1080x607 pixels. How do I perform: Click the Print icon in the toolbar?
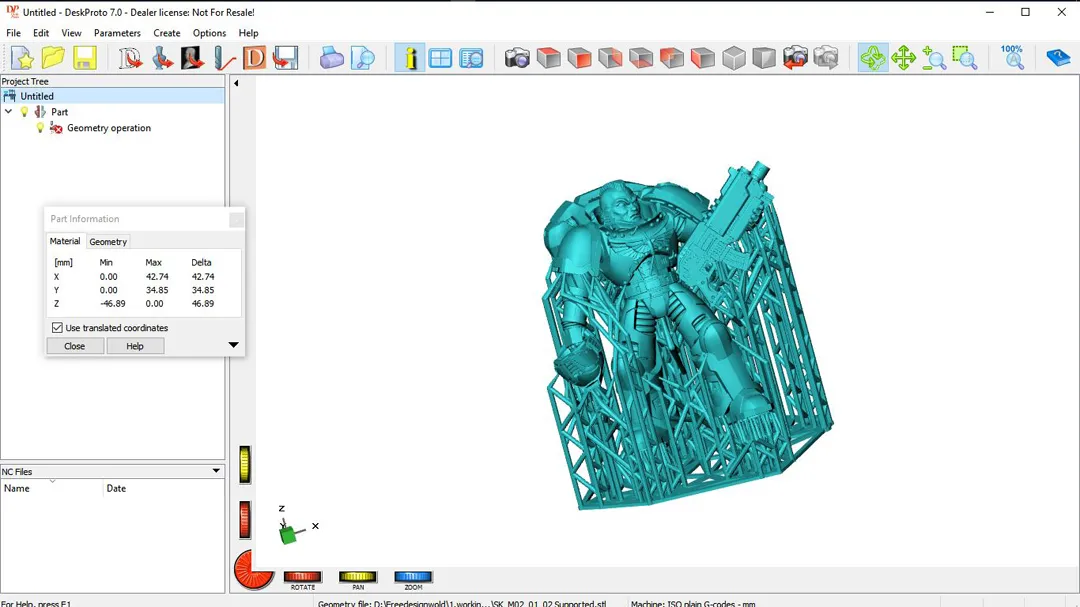(x=331, y=58)
